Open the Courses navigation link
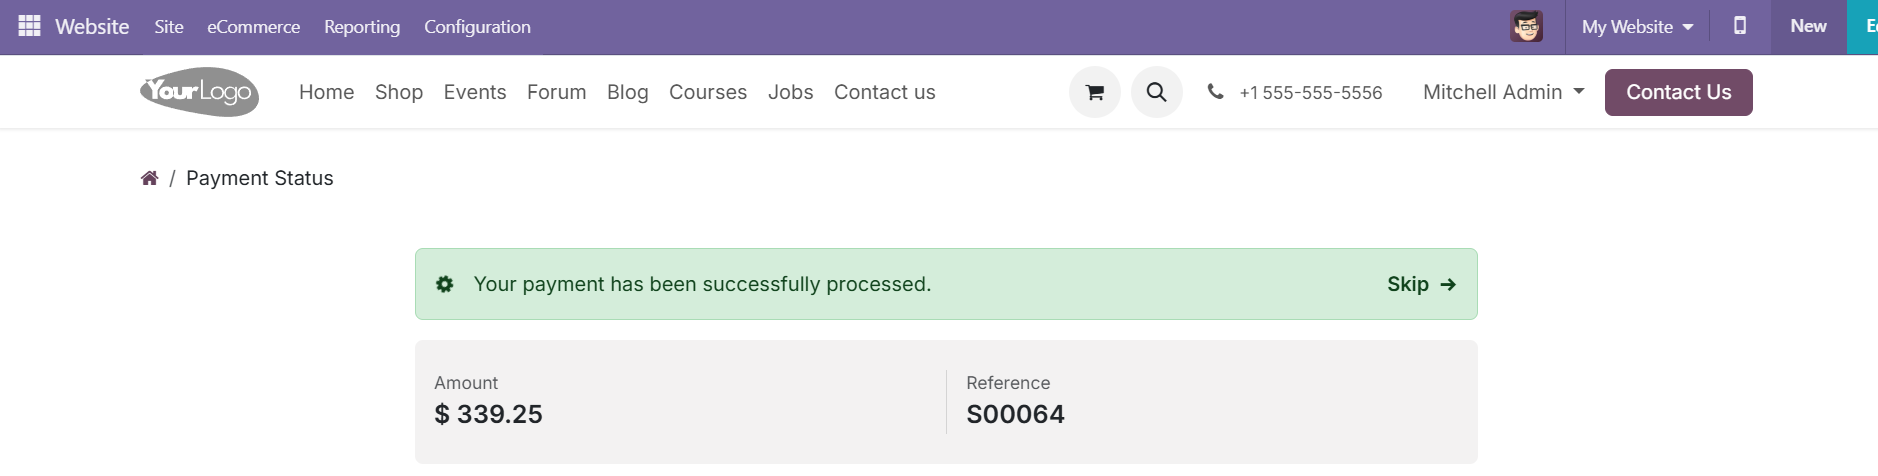The width and height of the screenshot is (1878, 476). (708, 92)
